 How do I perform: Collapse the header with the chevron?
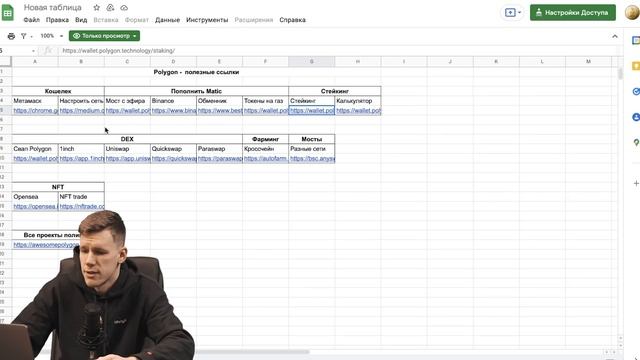click(615, 36)
